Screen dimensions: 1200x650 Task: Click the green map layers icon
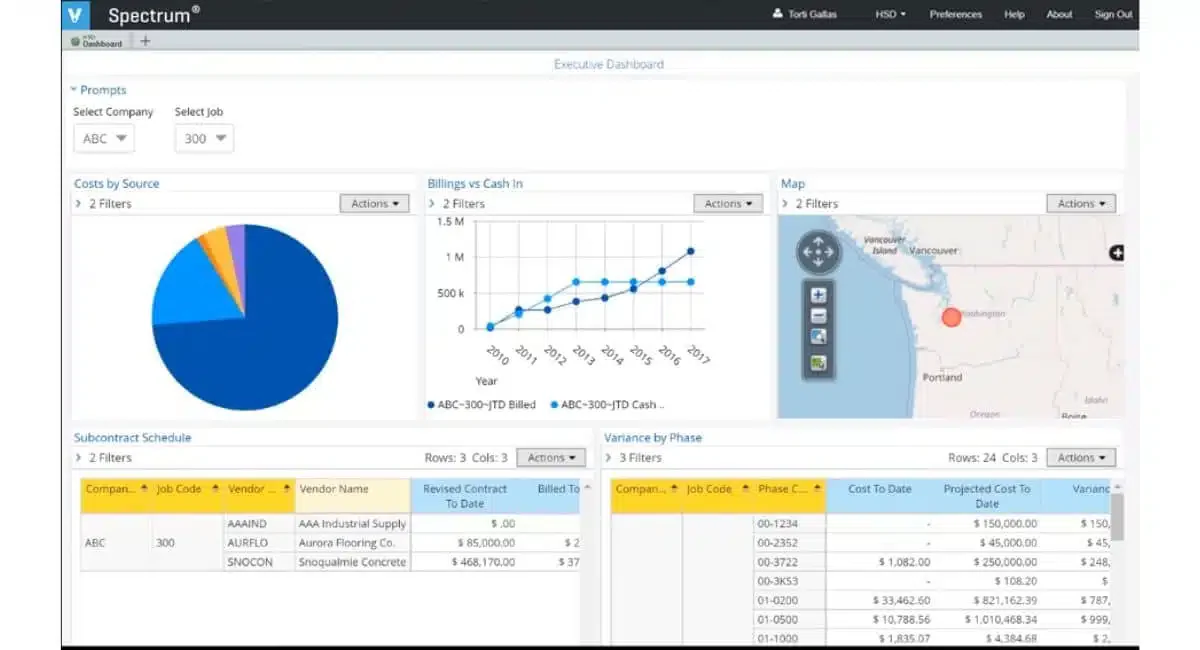pyautogui.click(x=818, y=362)
